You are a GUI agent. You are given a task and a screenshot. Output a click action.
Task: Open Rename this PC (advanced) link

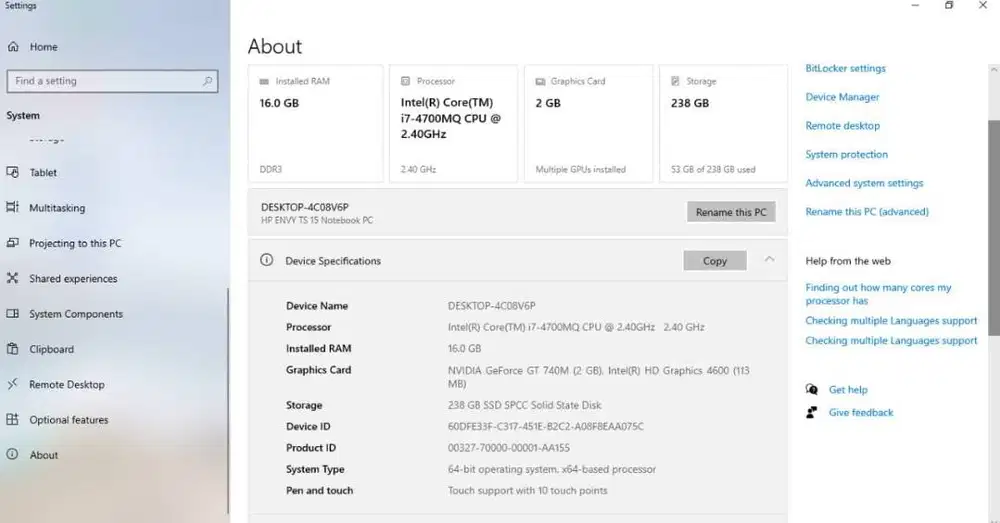tap(867, 212)
